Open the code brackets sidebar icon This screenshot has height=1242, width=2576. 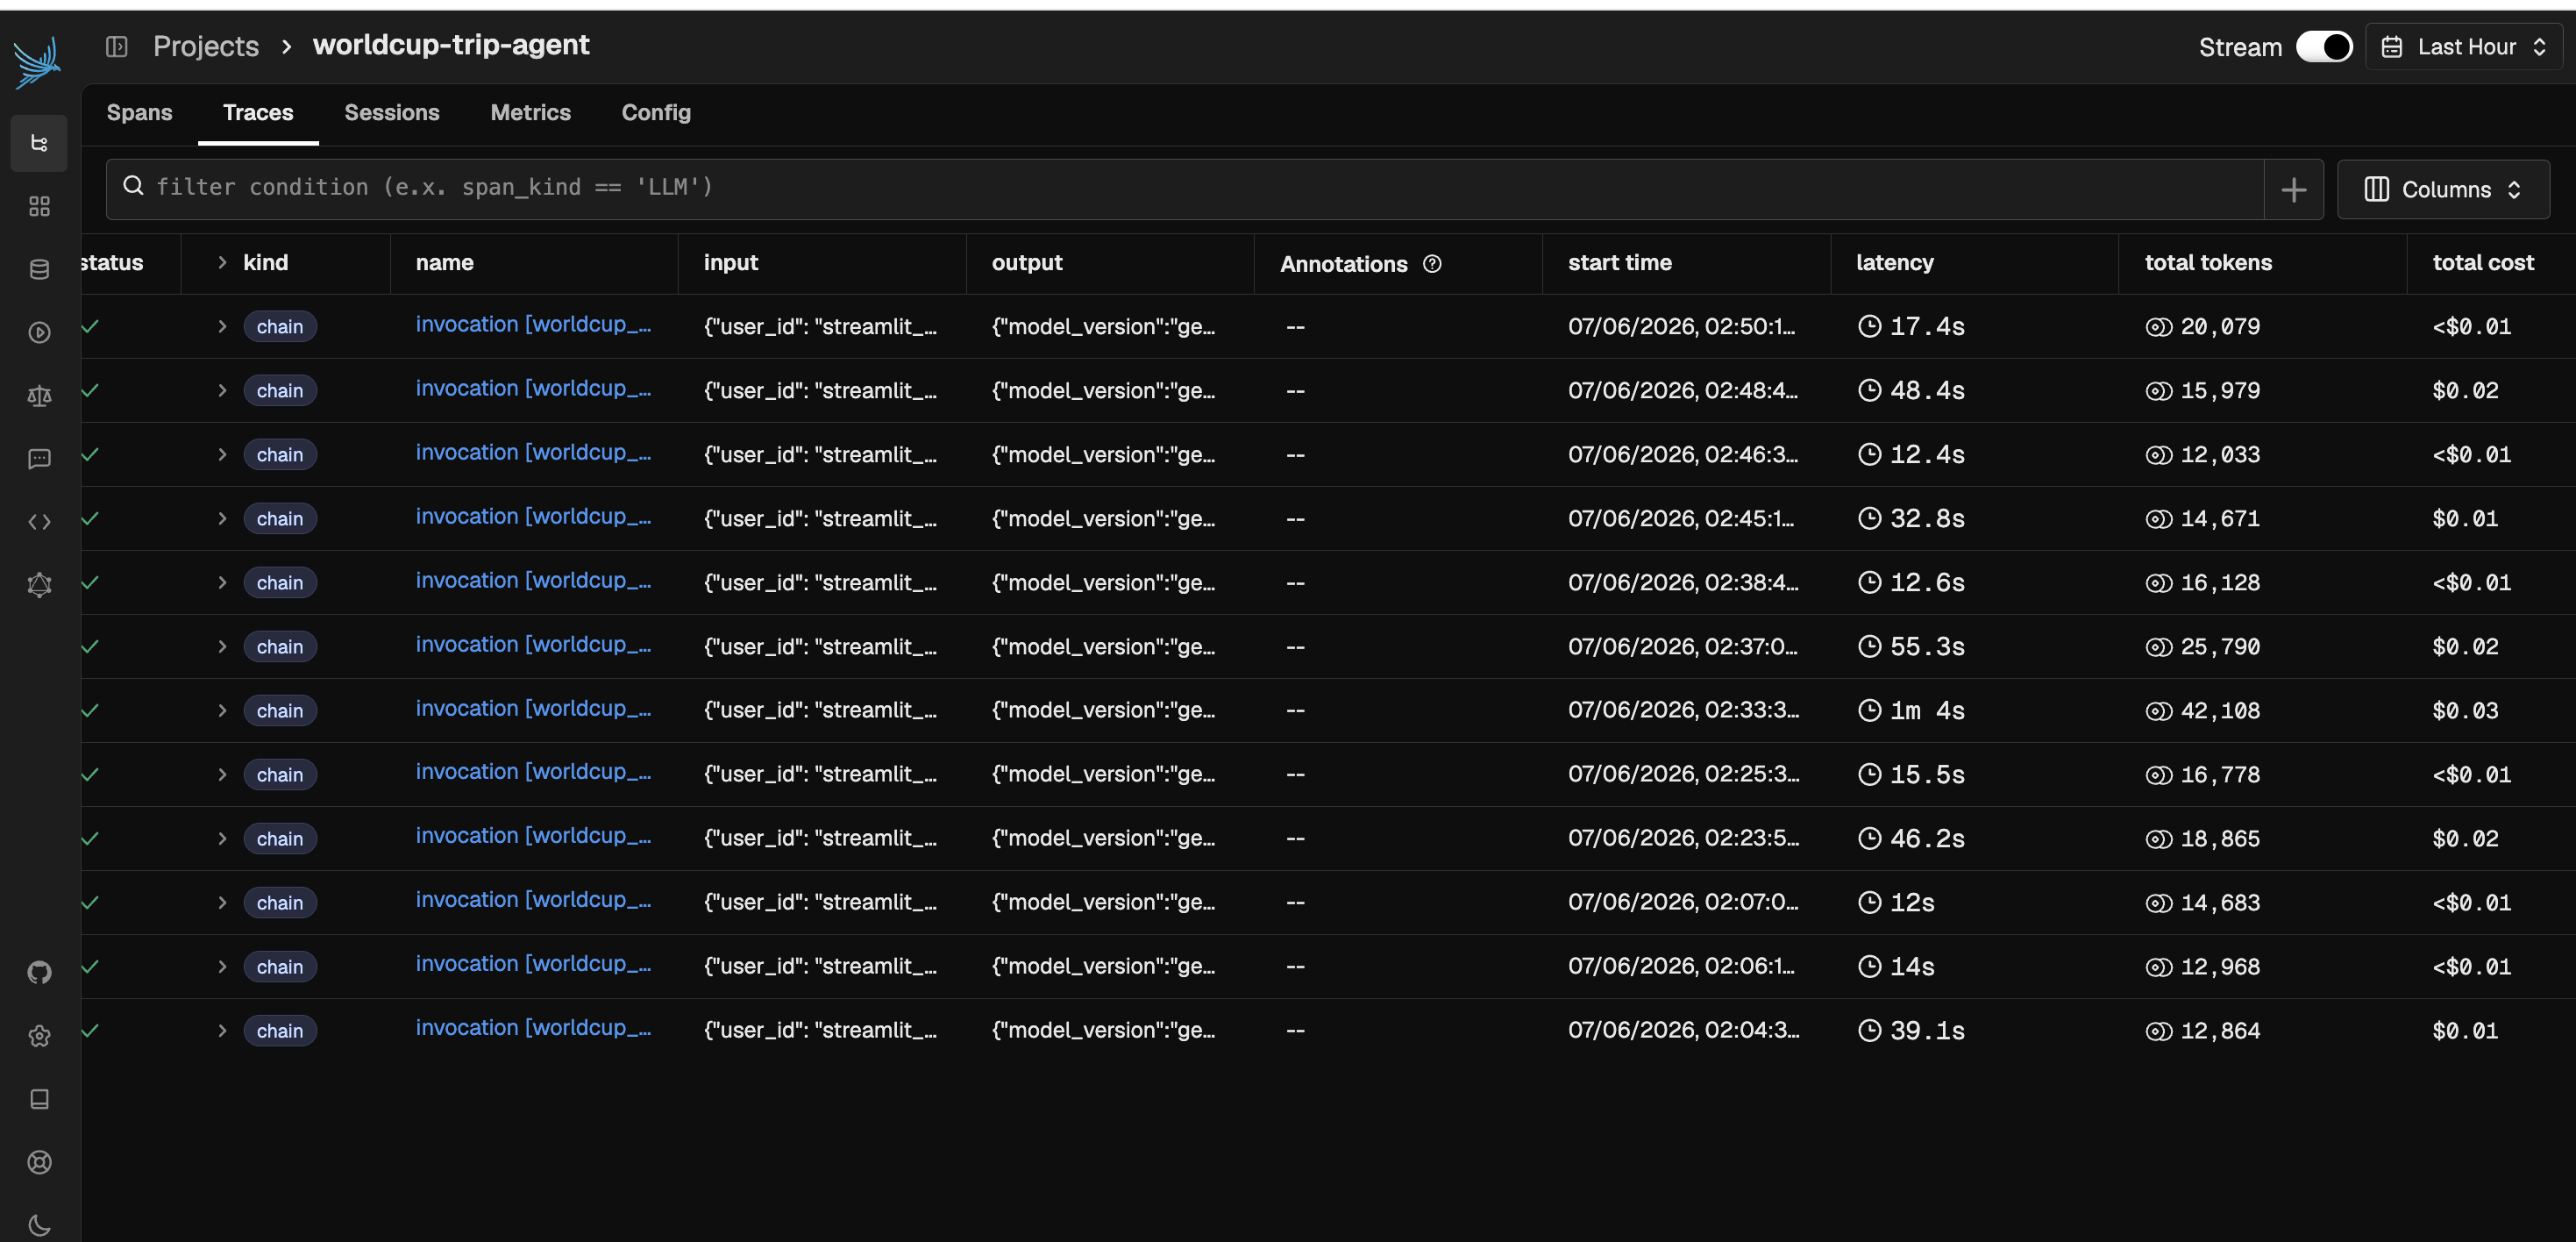tap(39, 522)
